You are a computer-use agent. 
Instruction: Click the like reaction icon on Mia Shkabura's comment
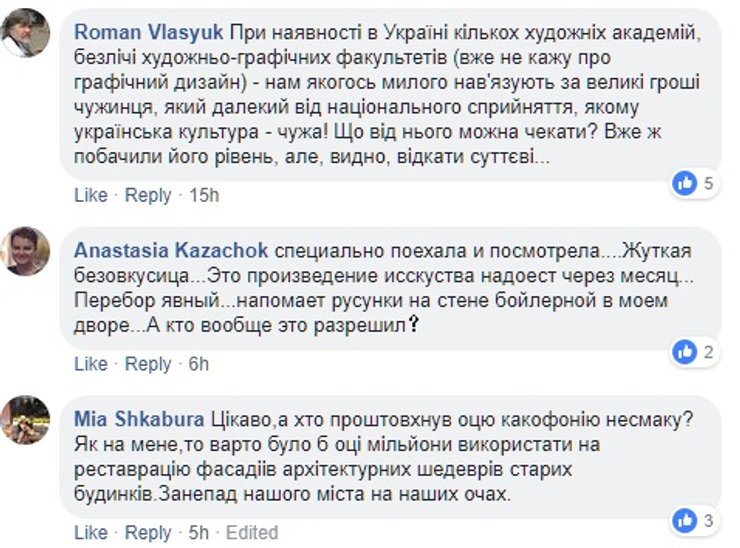[x=685, y=520]
